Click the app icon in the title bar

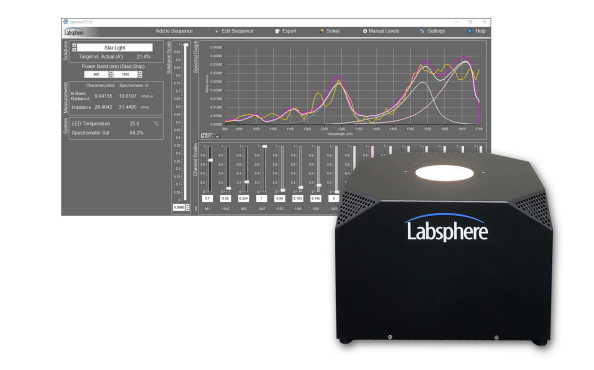[x=66, y=22]
